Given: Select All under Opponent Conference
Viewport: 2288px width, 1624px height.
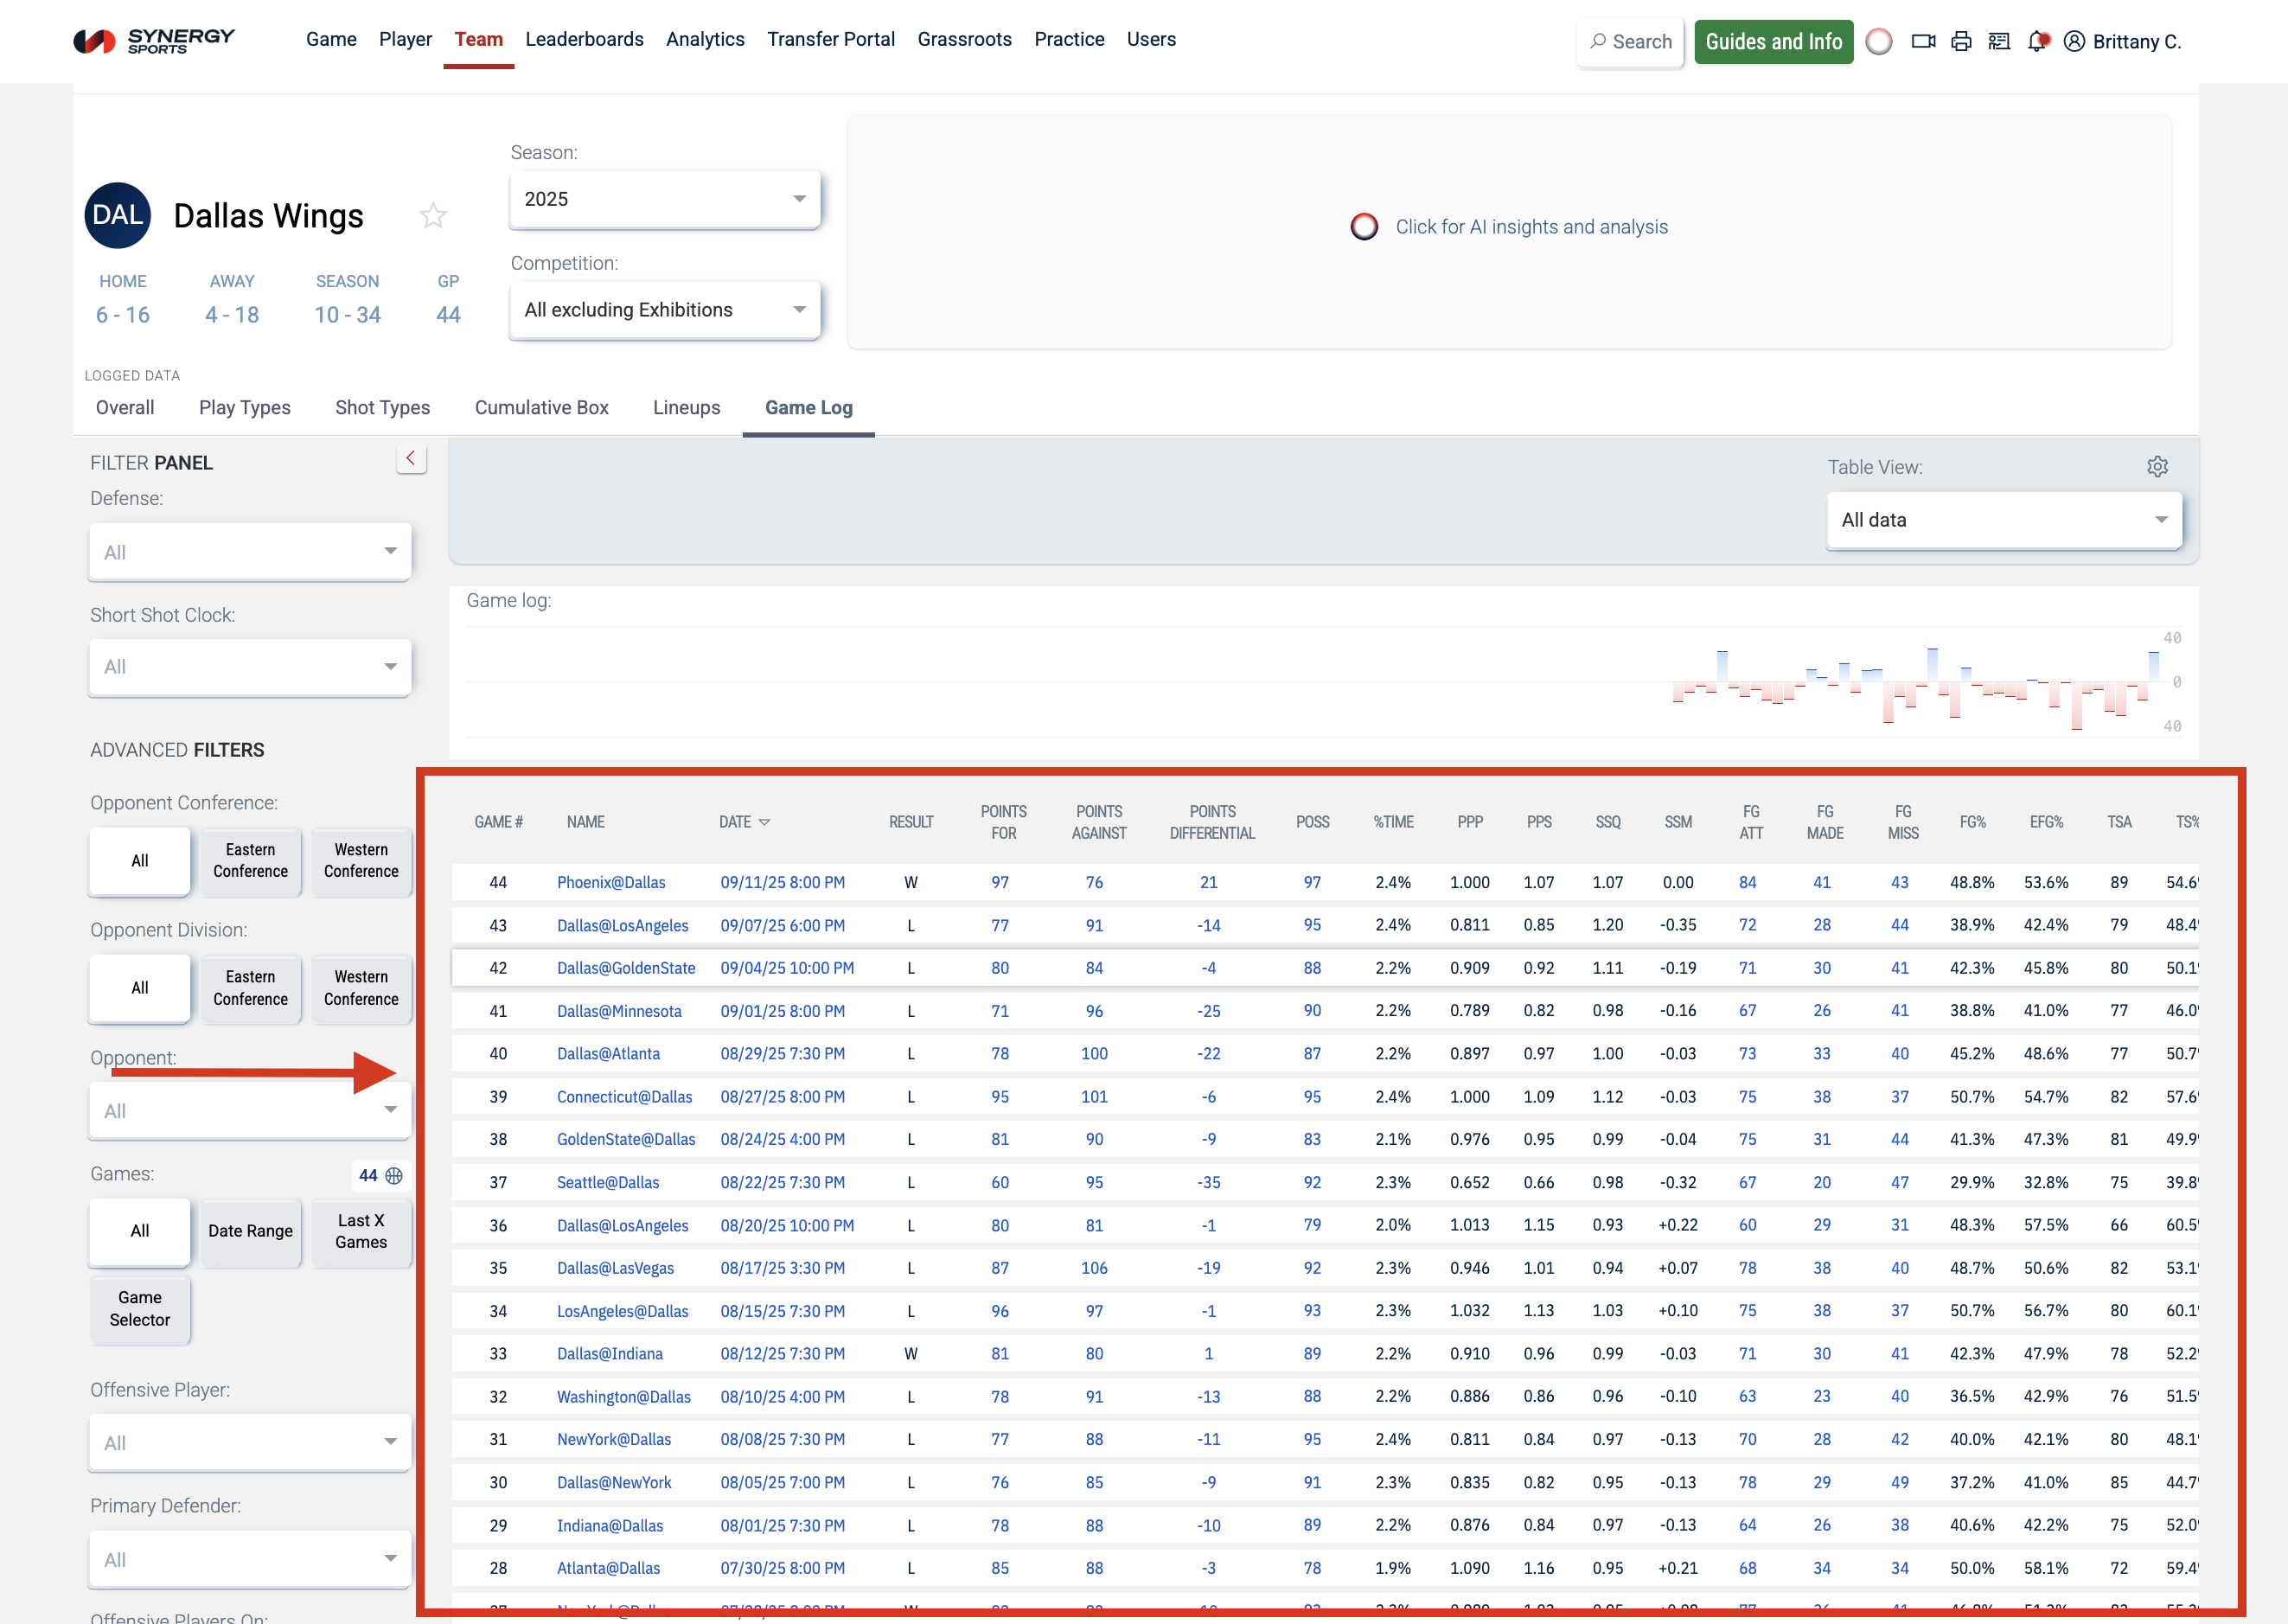Looking at the screenshot, I should pos(140,861).
